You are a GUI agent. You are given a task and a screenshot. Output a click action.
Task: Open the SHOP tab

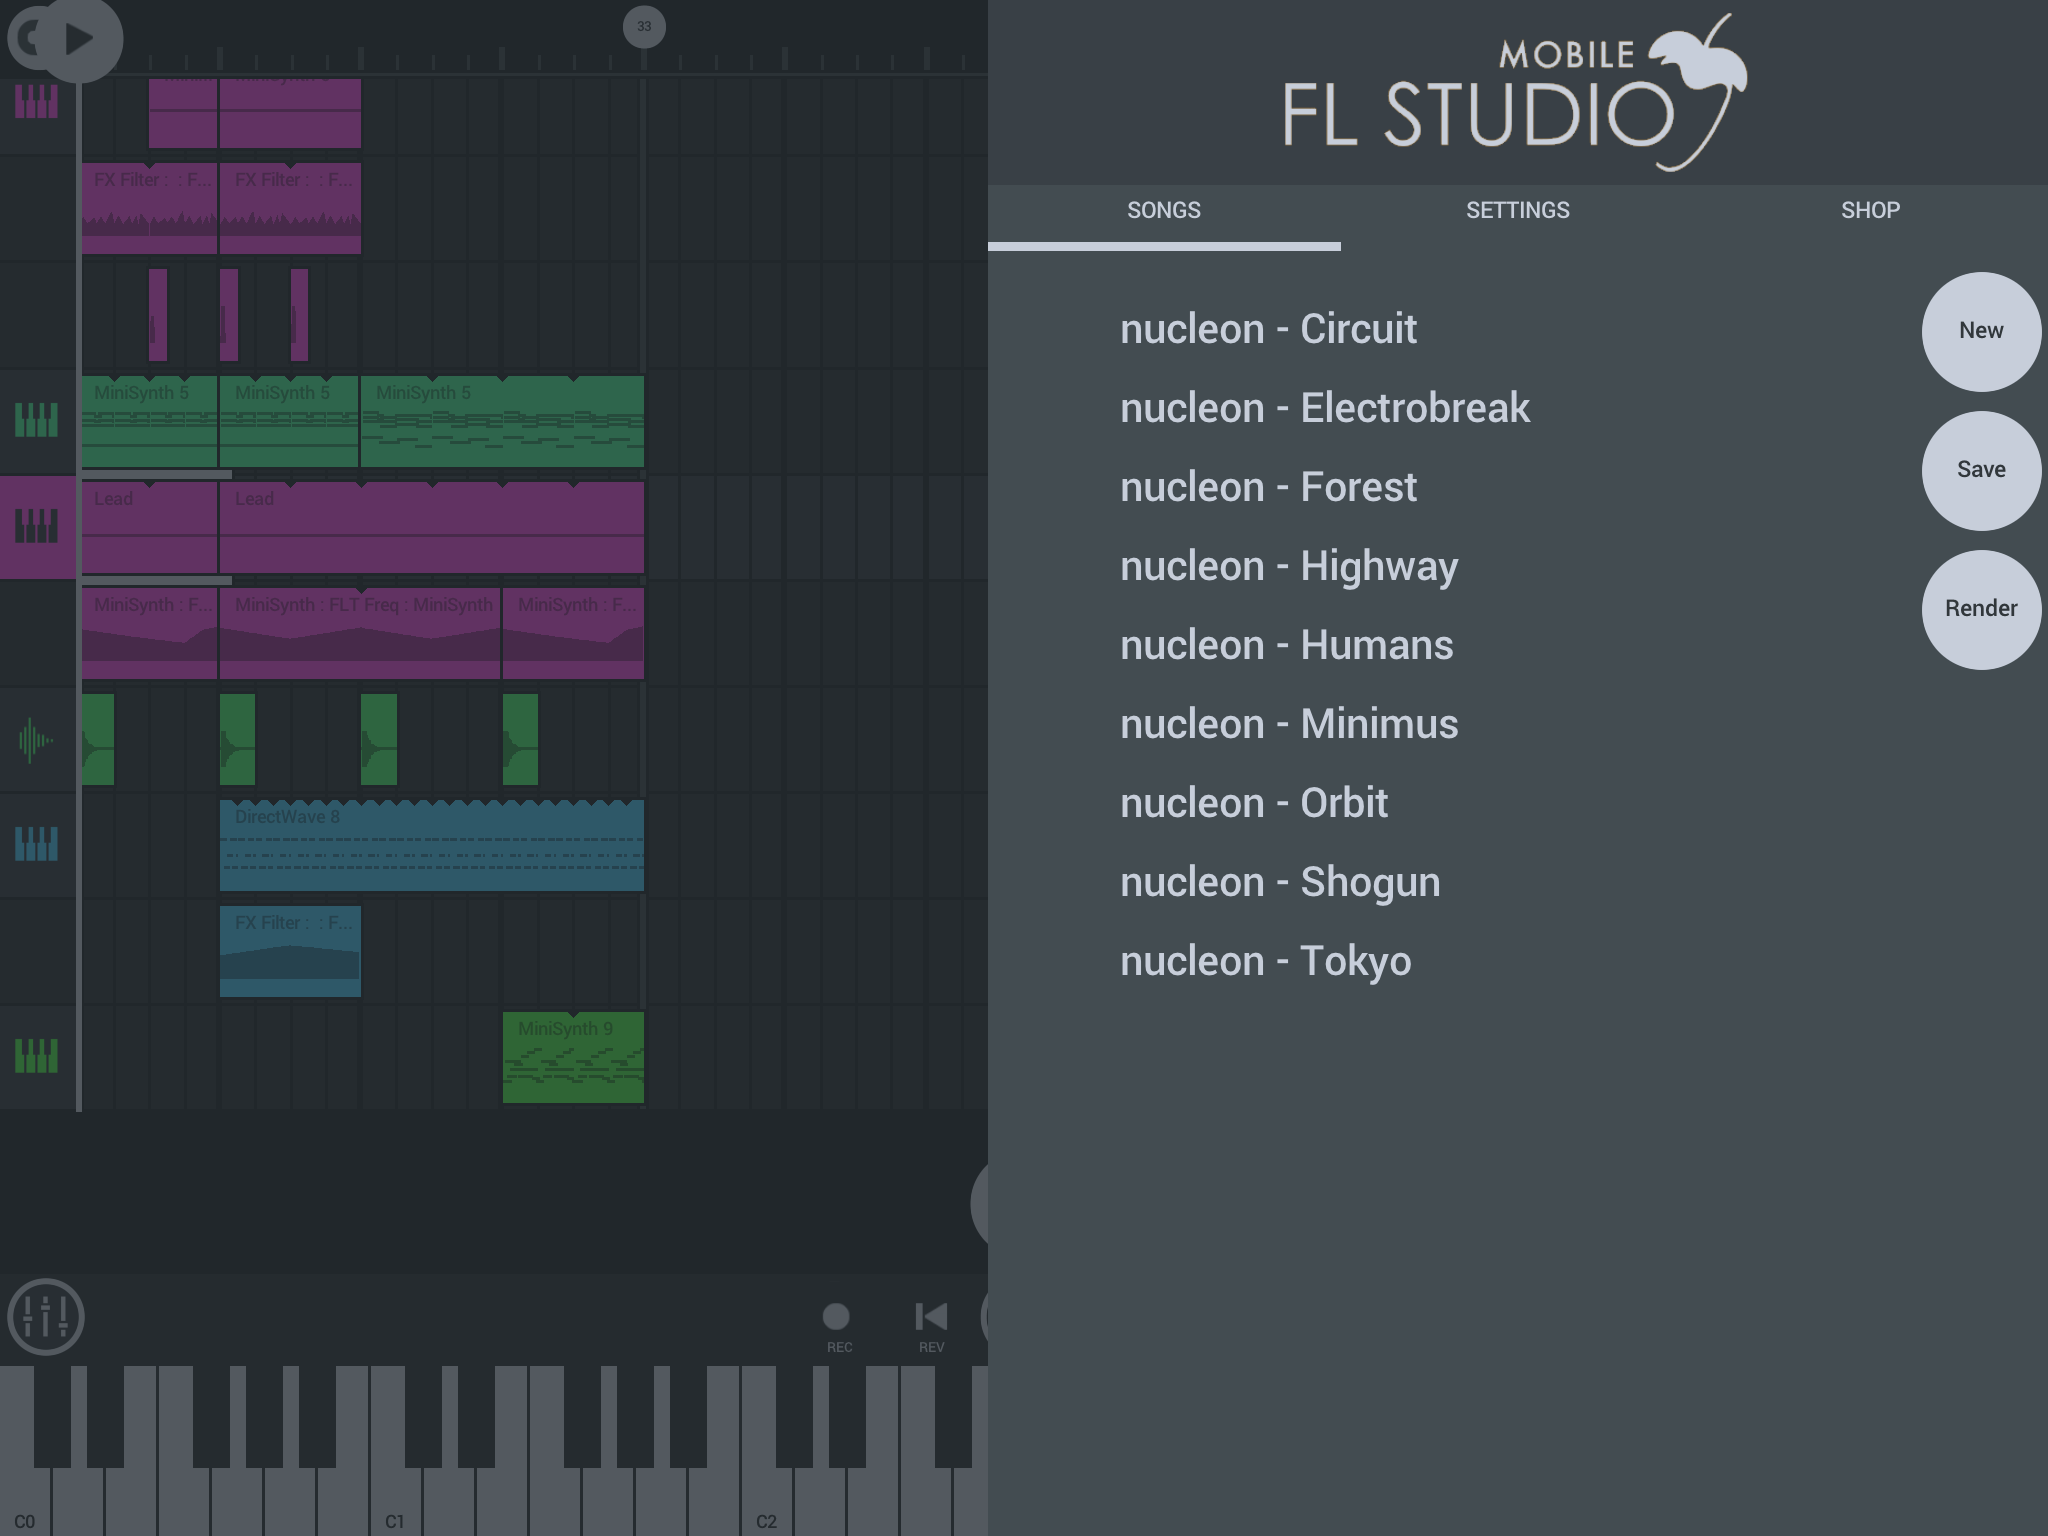1870,211
